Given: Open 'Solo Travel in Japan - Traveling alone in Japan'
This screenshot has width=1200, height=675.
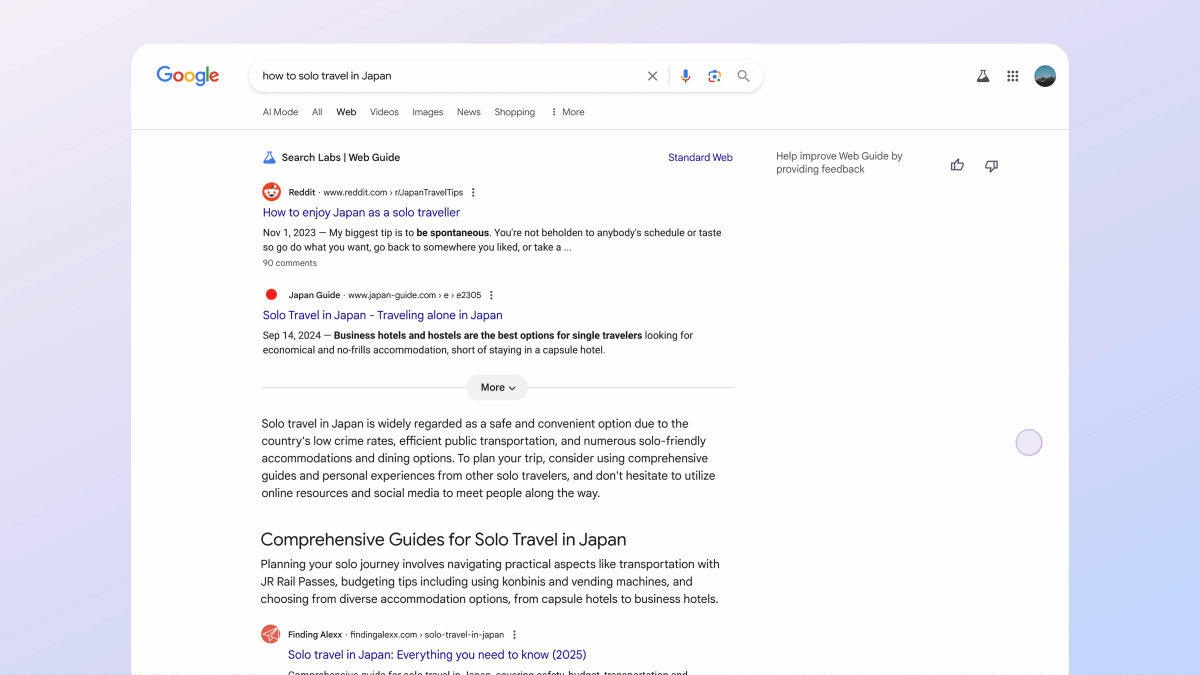Looking at the screenshot, I should 383,315.
